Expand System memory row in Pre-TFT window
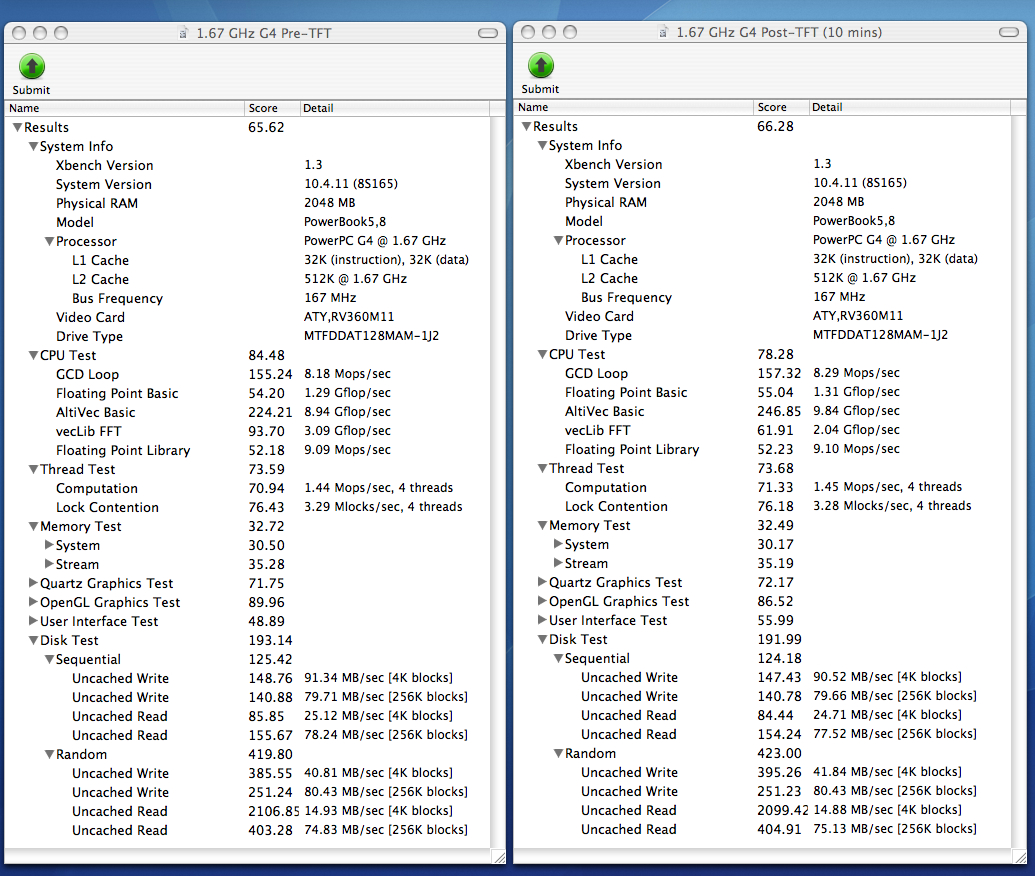 point(49,545)
